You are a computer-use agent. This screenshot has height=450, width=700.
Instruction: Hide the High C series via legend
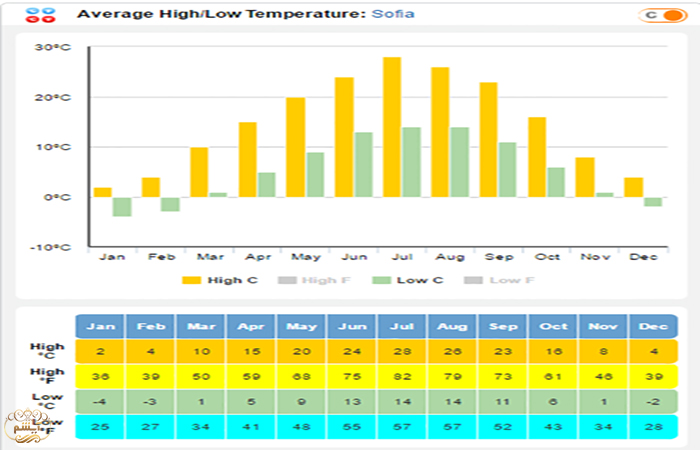coord(220,280)
